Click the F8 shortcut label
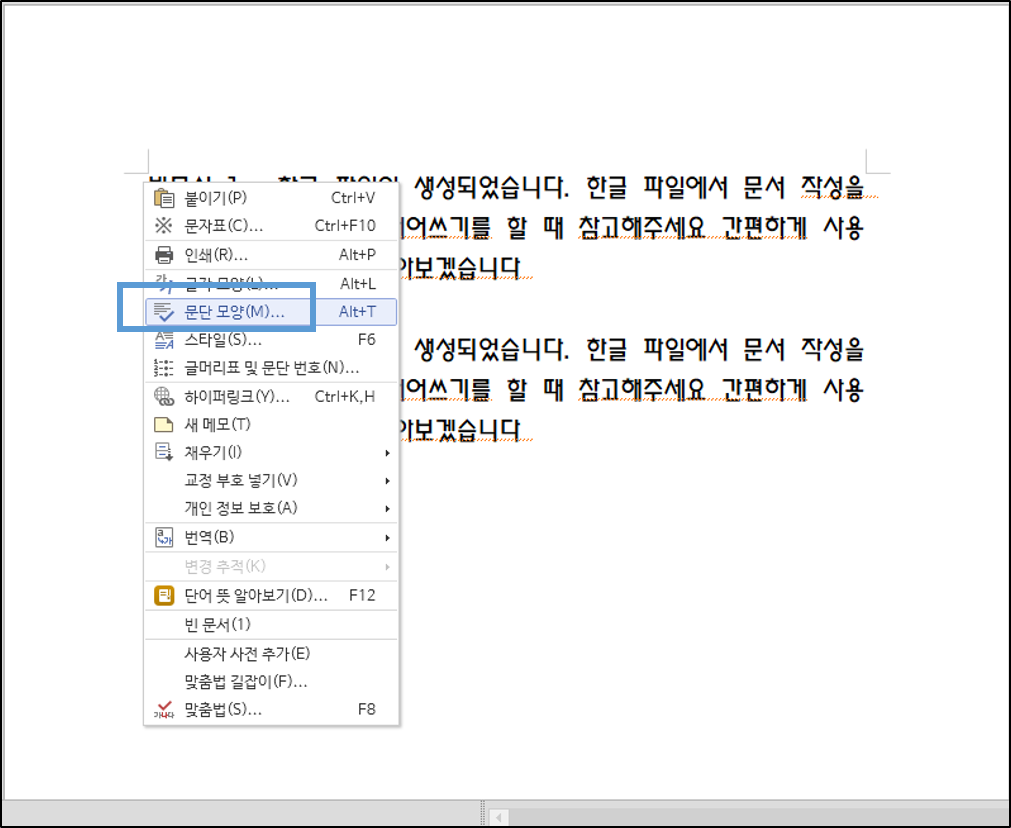Viewport: 1011px width, 828px height. pyautogui.click(x=366, y=709)
